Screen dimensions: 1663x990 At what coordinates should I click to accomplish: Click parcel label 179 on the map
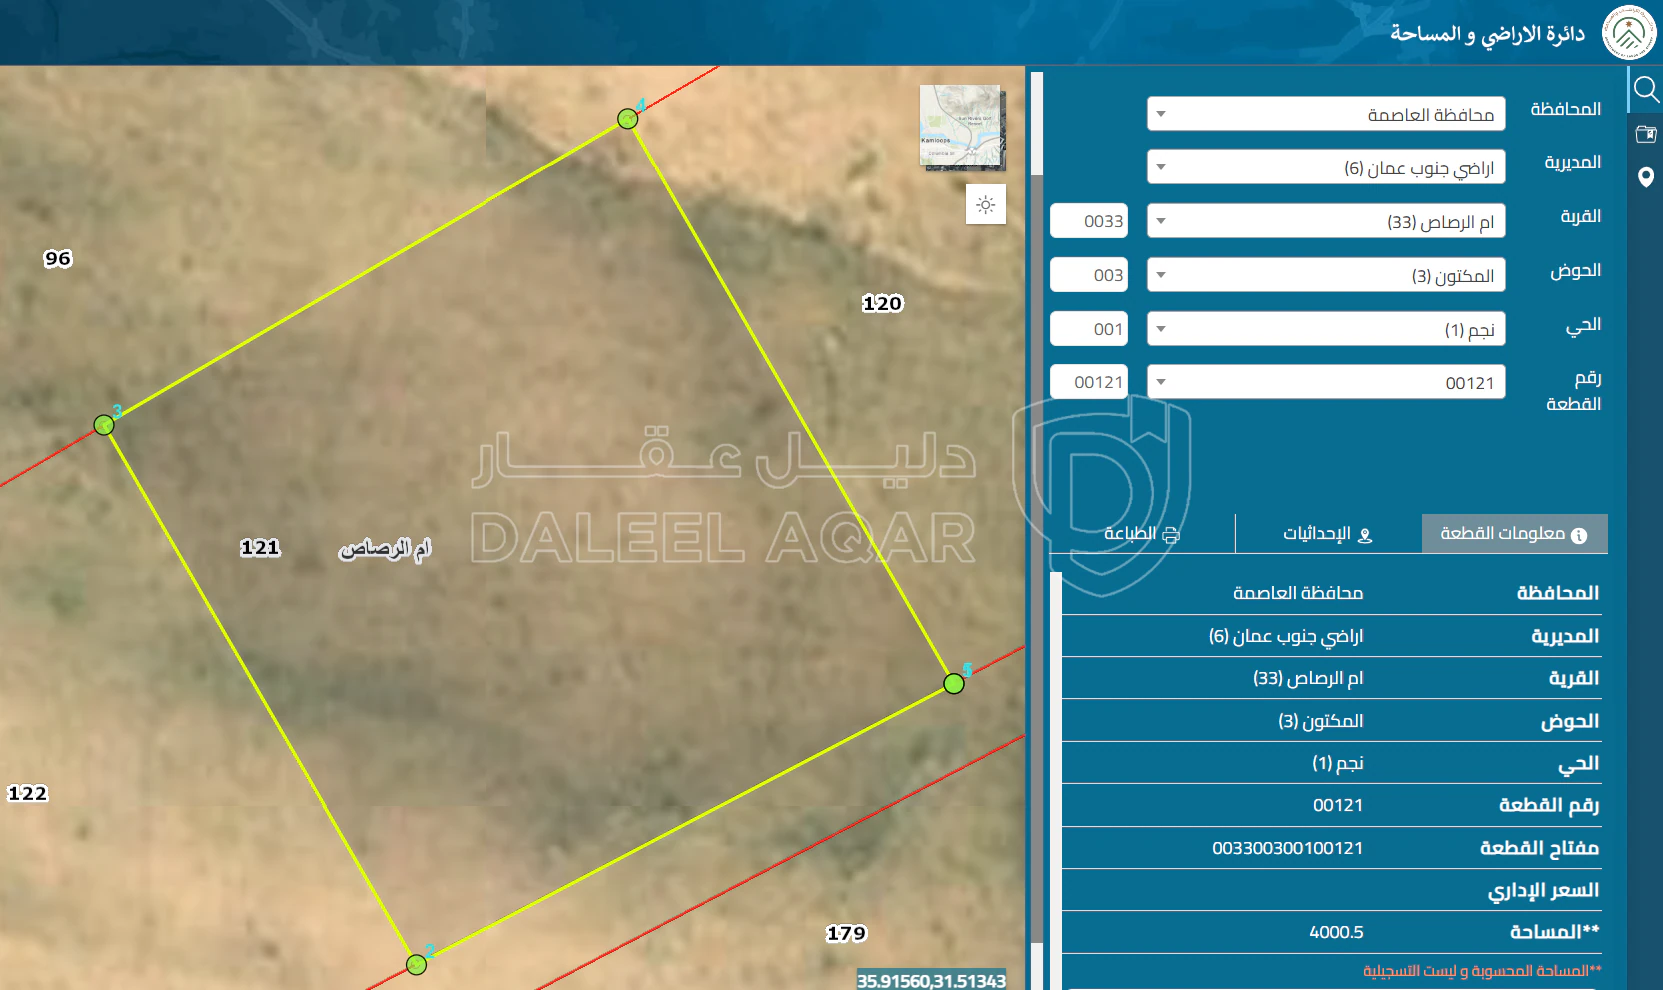tap(846, 933)
